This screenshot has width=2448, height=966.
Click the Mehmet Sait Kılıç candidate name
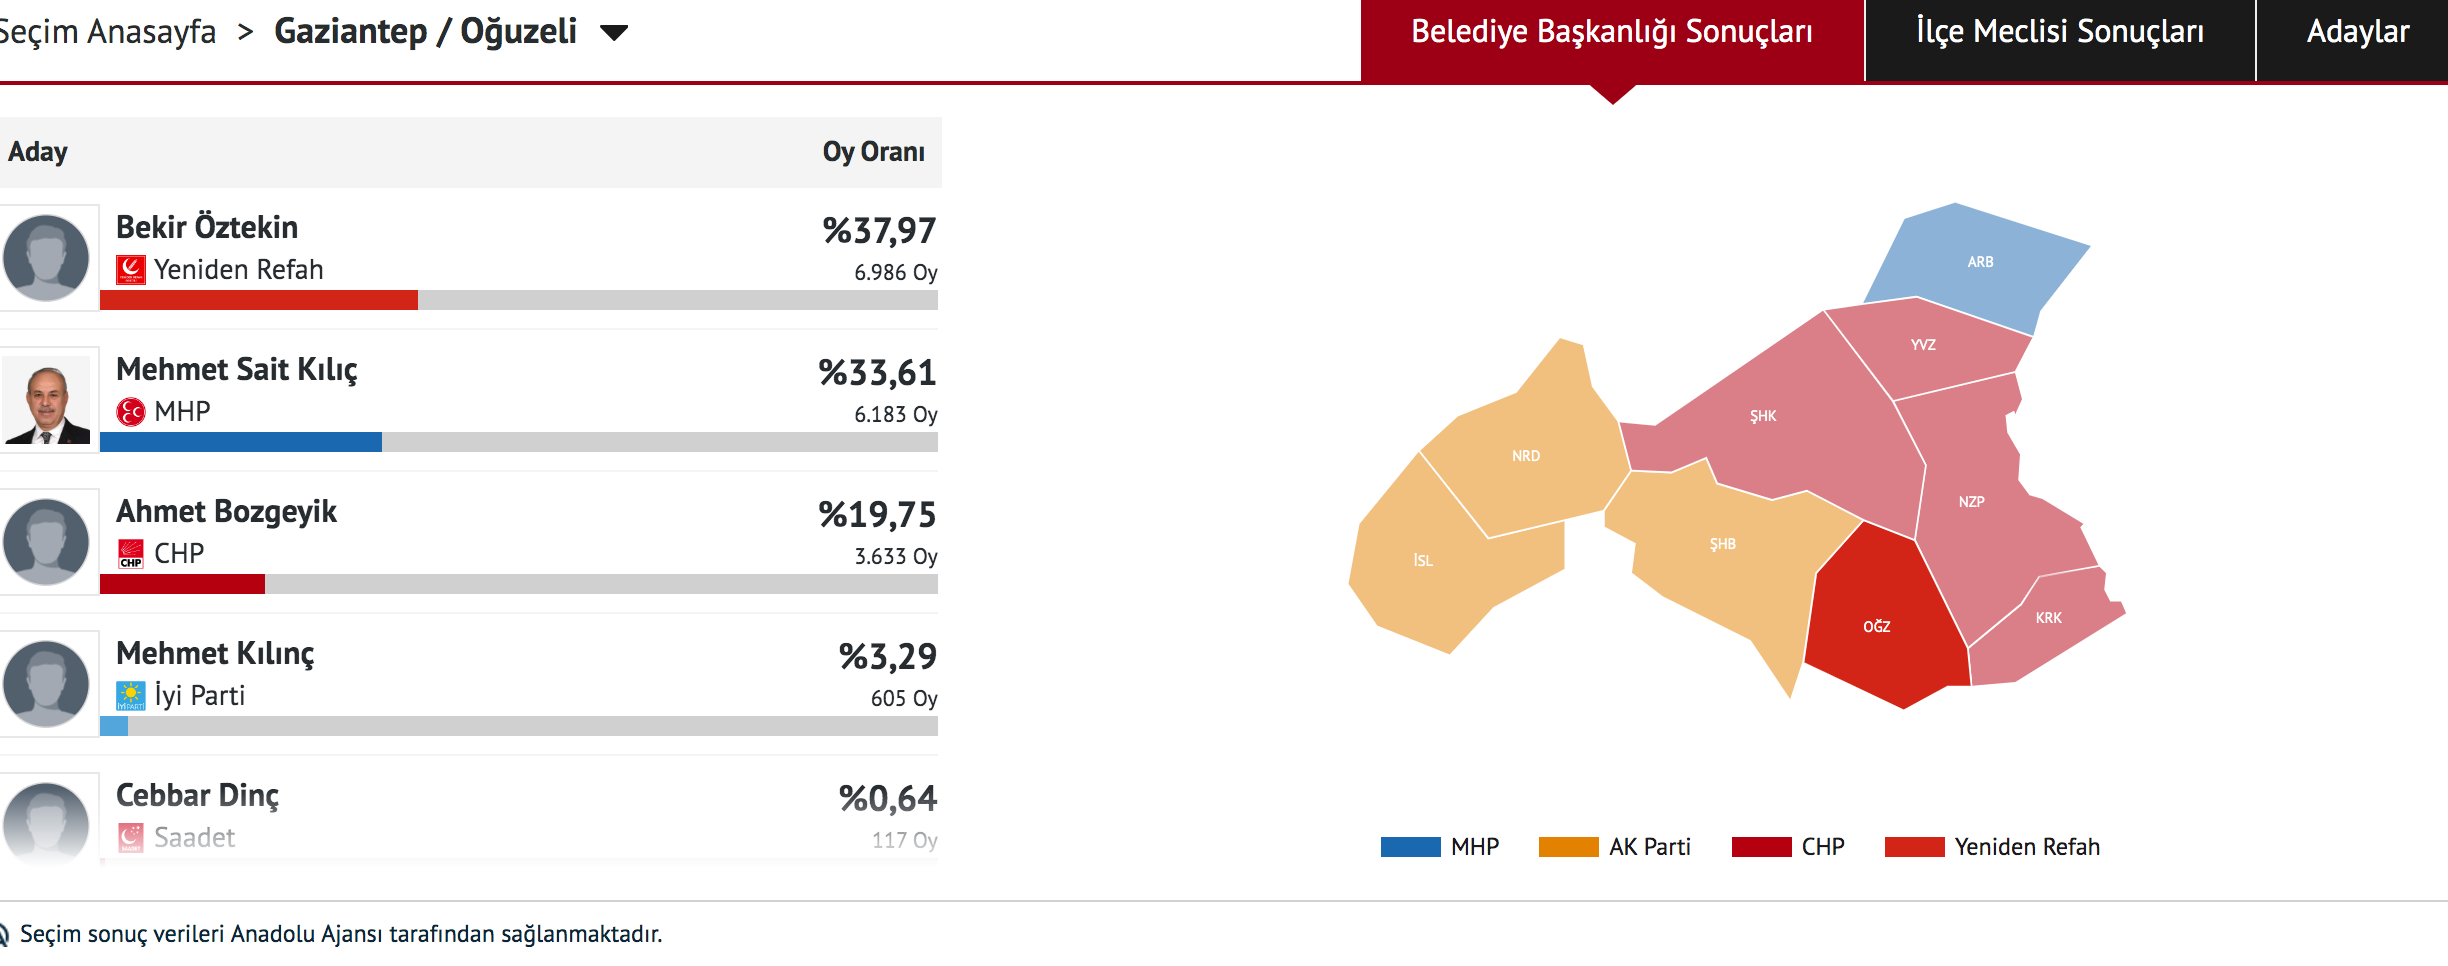tap(236, 370)
